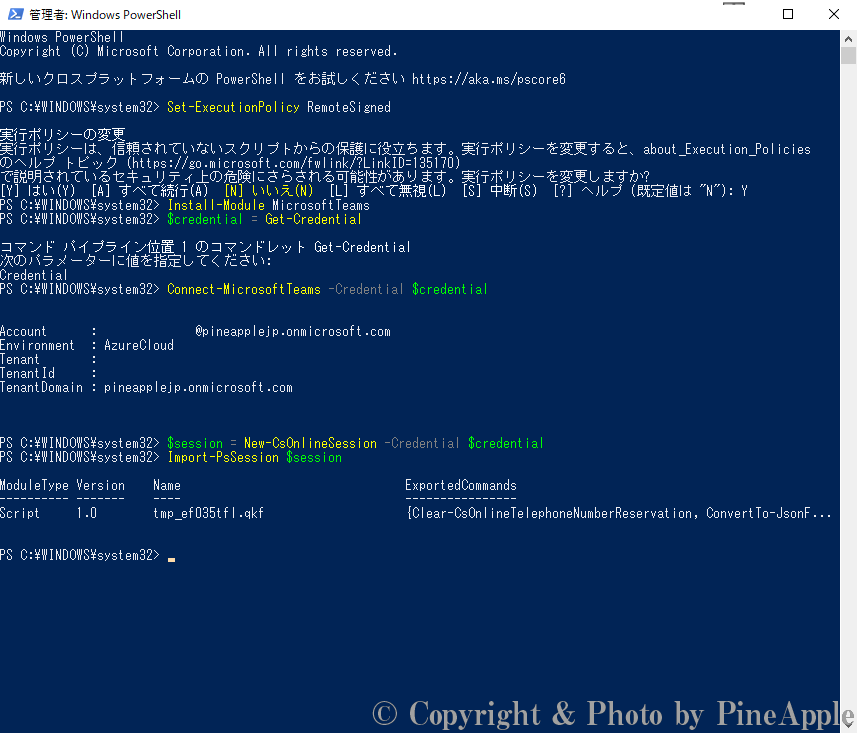Click the window title '管理者: Windows PowerShell'
857x733 pixels.
105,15
